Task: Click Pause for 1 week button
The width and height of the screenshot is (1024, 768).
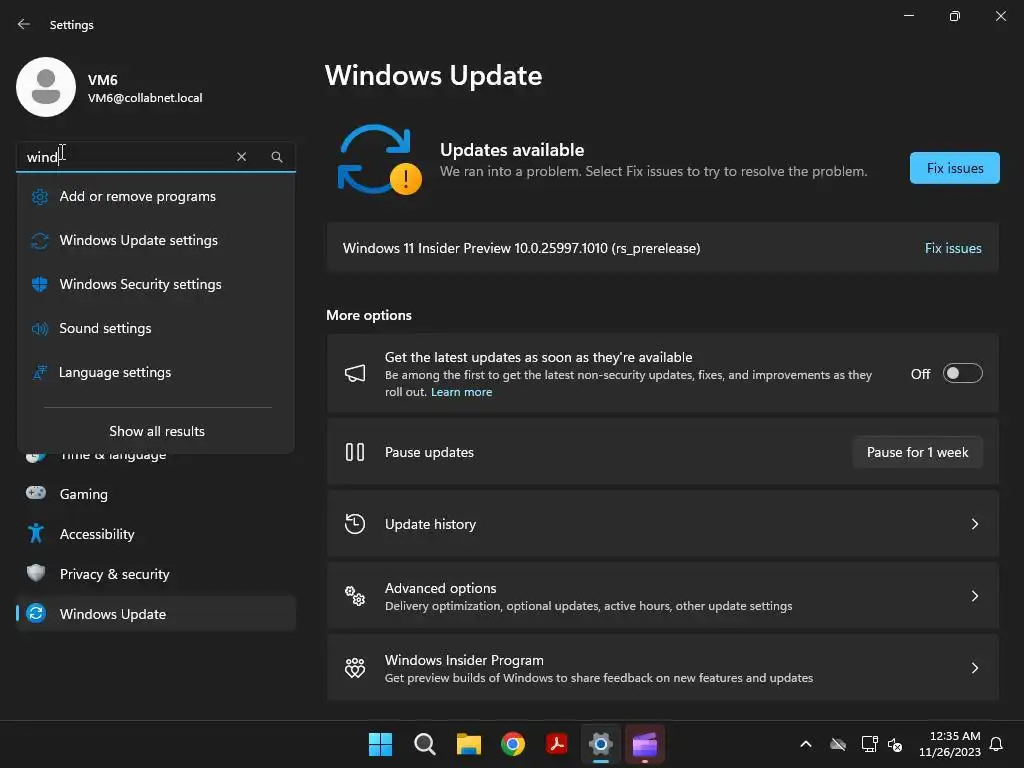Action: [918, 452]
